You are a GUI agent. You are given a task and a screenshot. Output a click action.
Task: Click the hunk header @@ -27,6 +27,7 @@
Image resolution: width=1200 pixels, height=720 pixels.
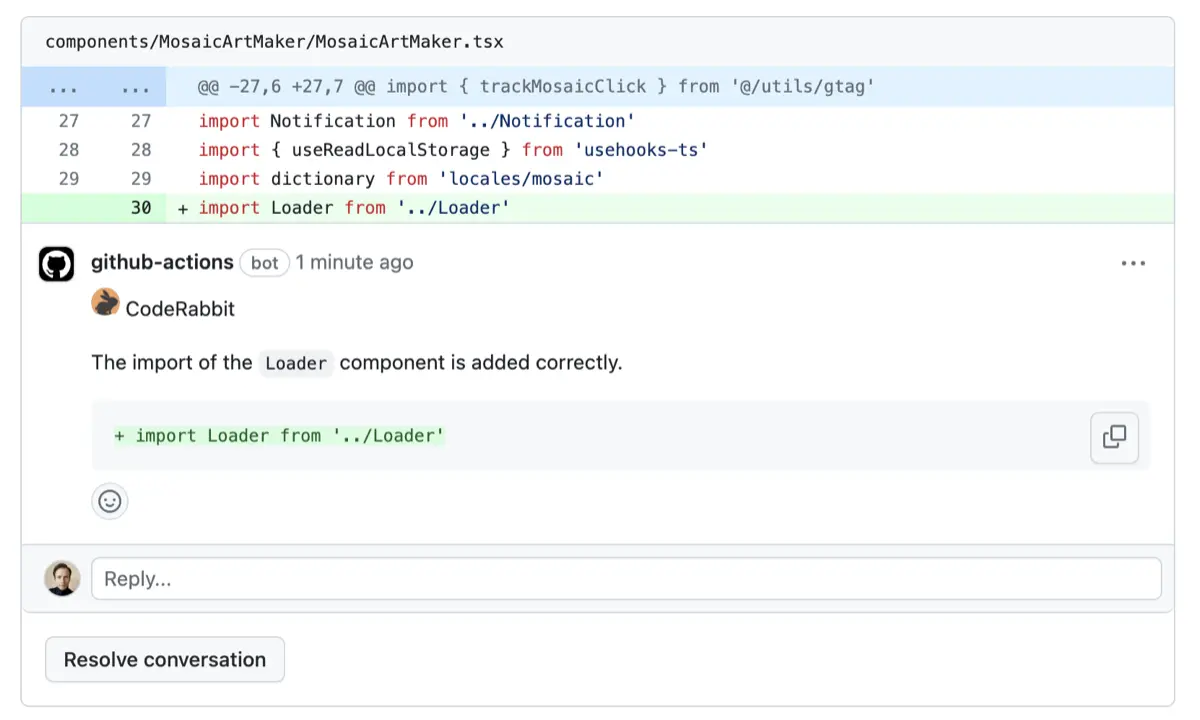535,87
